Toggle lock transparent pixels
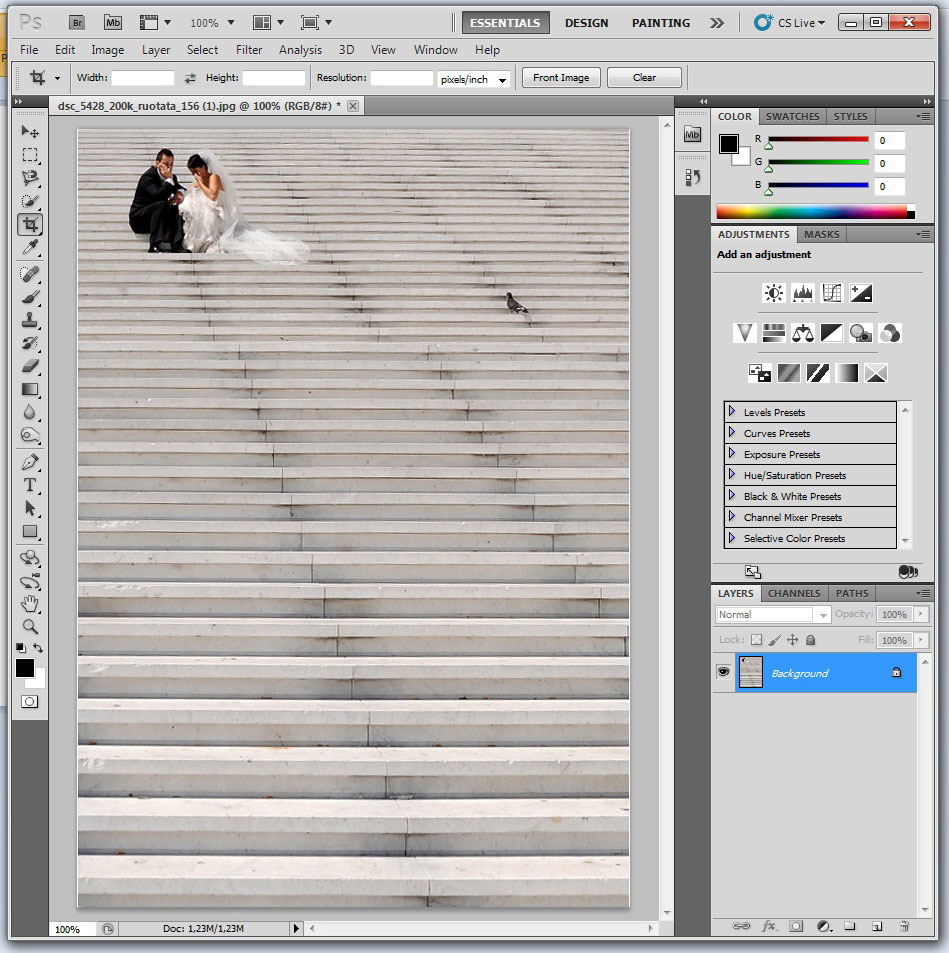This screenshot has width=949, height=953. tap(756, 640)
